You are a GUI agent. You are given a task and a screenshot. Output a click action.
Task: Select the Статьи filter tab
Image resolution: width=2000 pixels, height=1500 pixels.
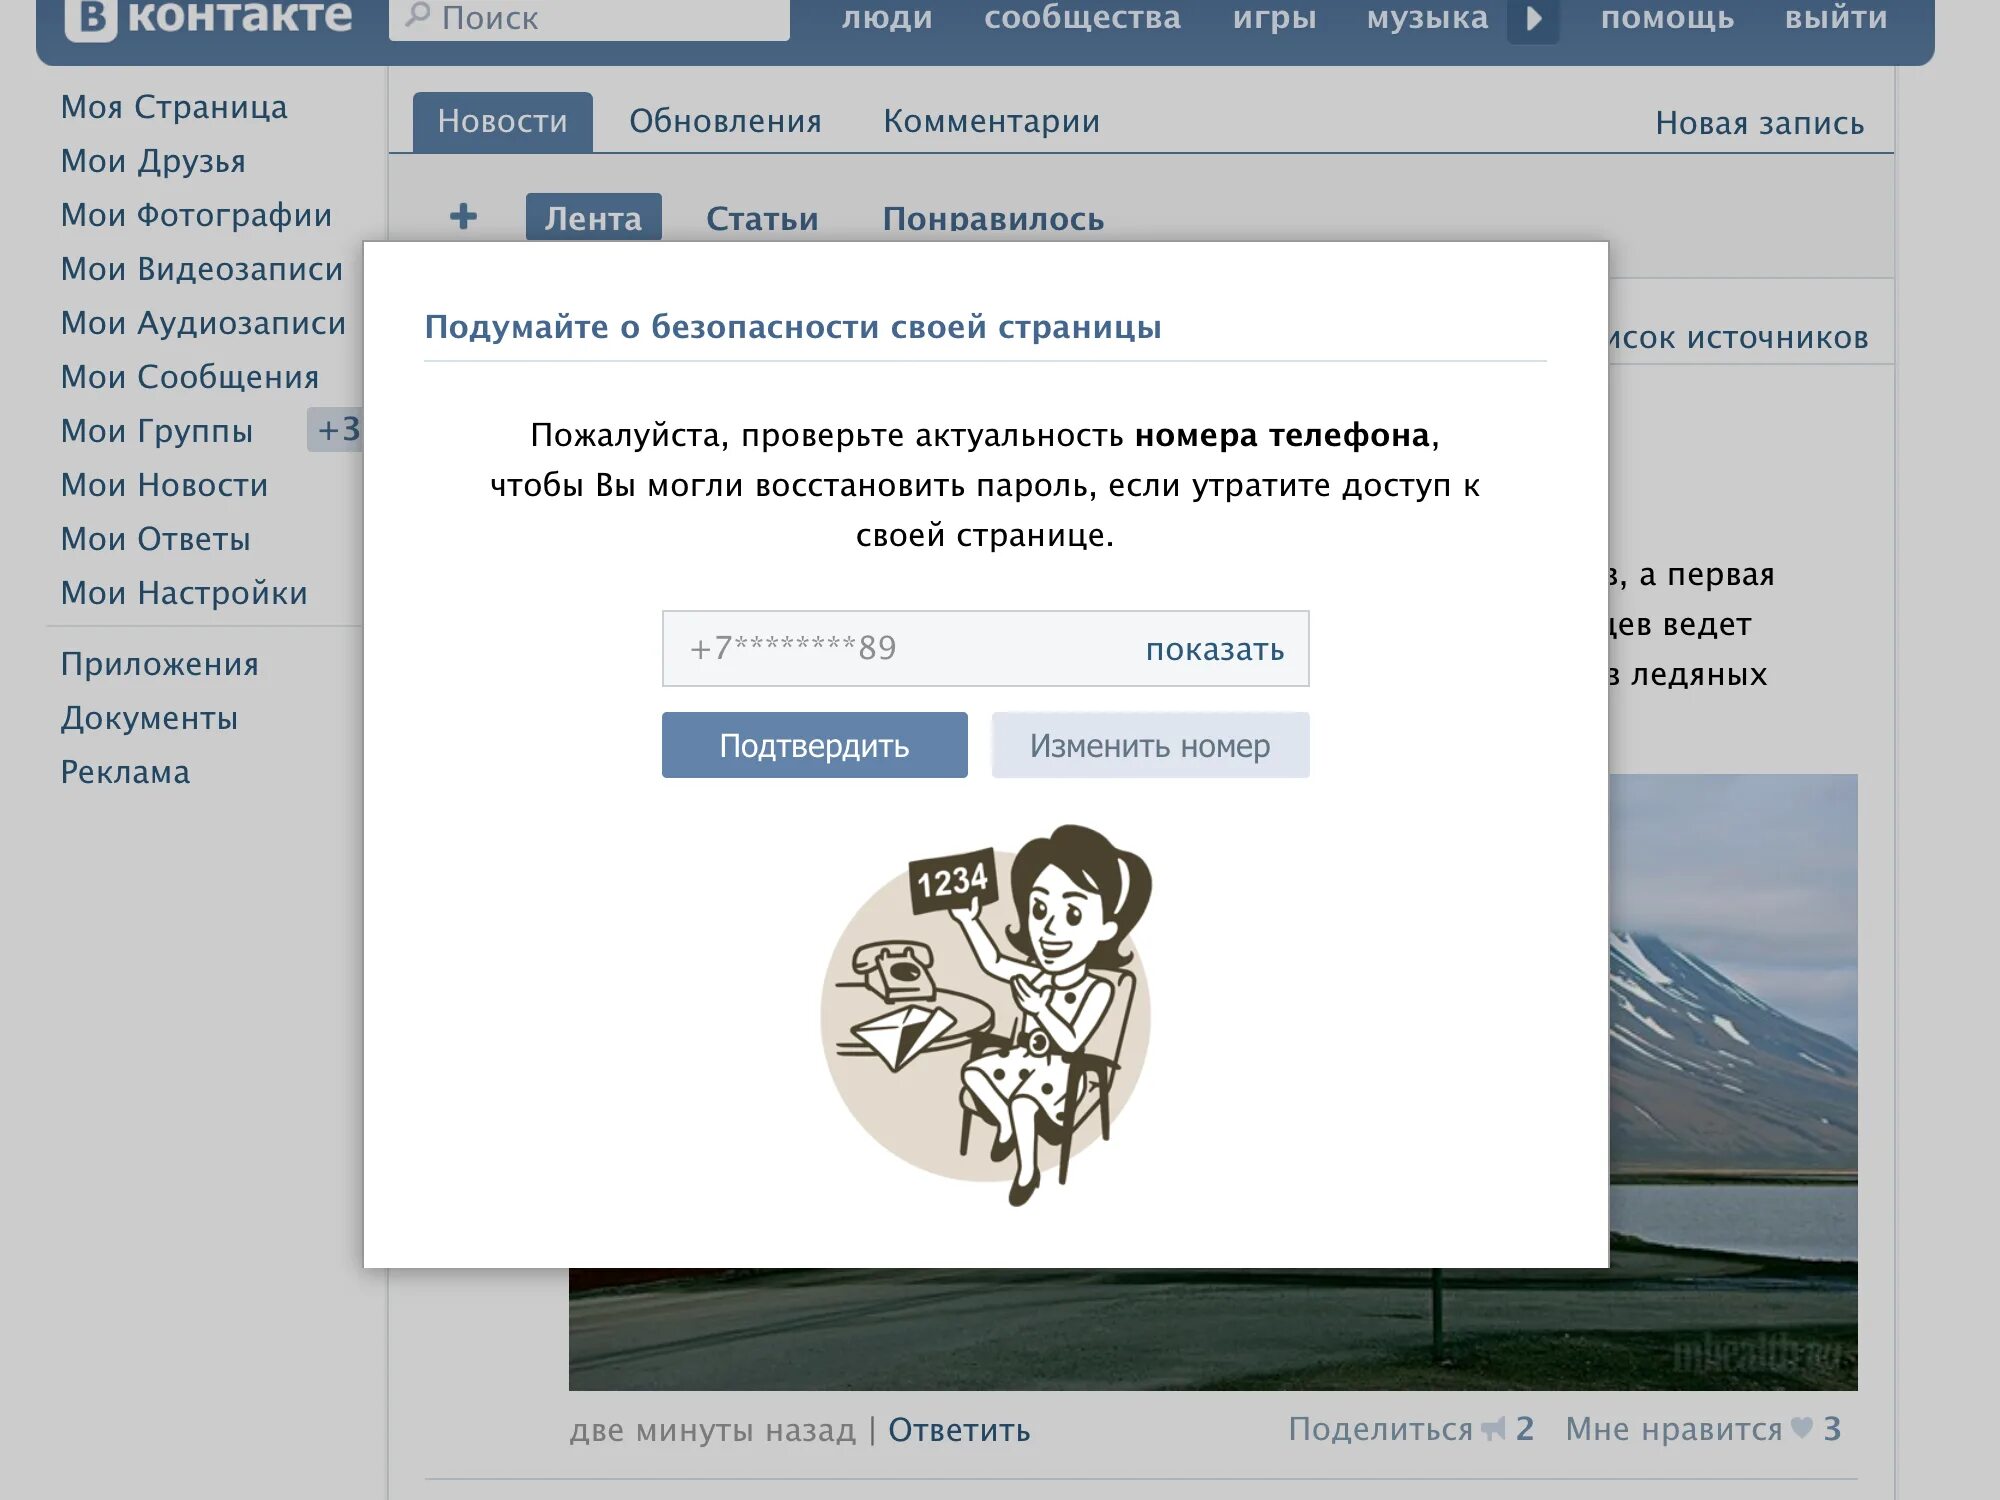762,219
